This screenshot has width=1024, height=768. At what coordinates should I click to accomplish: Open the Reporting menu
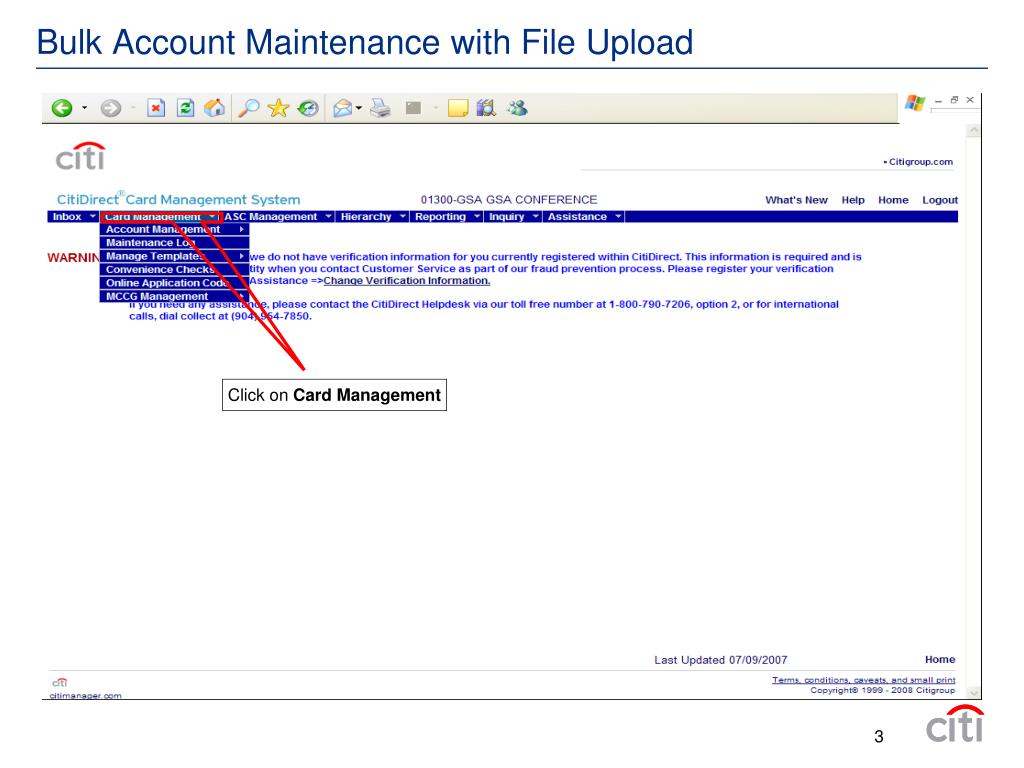(447, 217)
